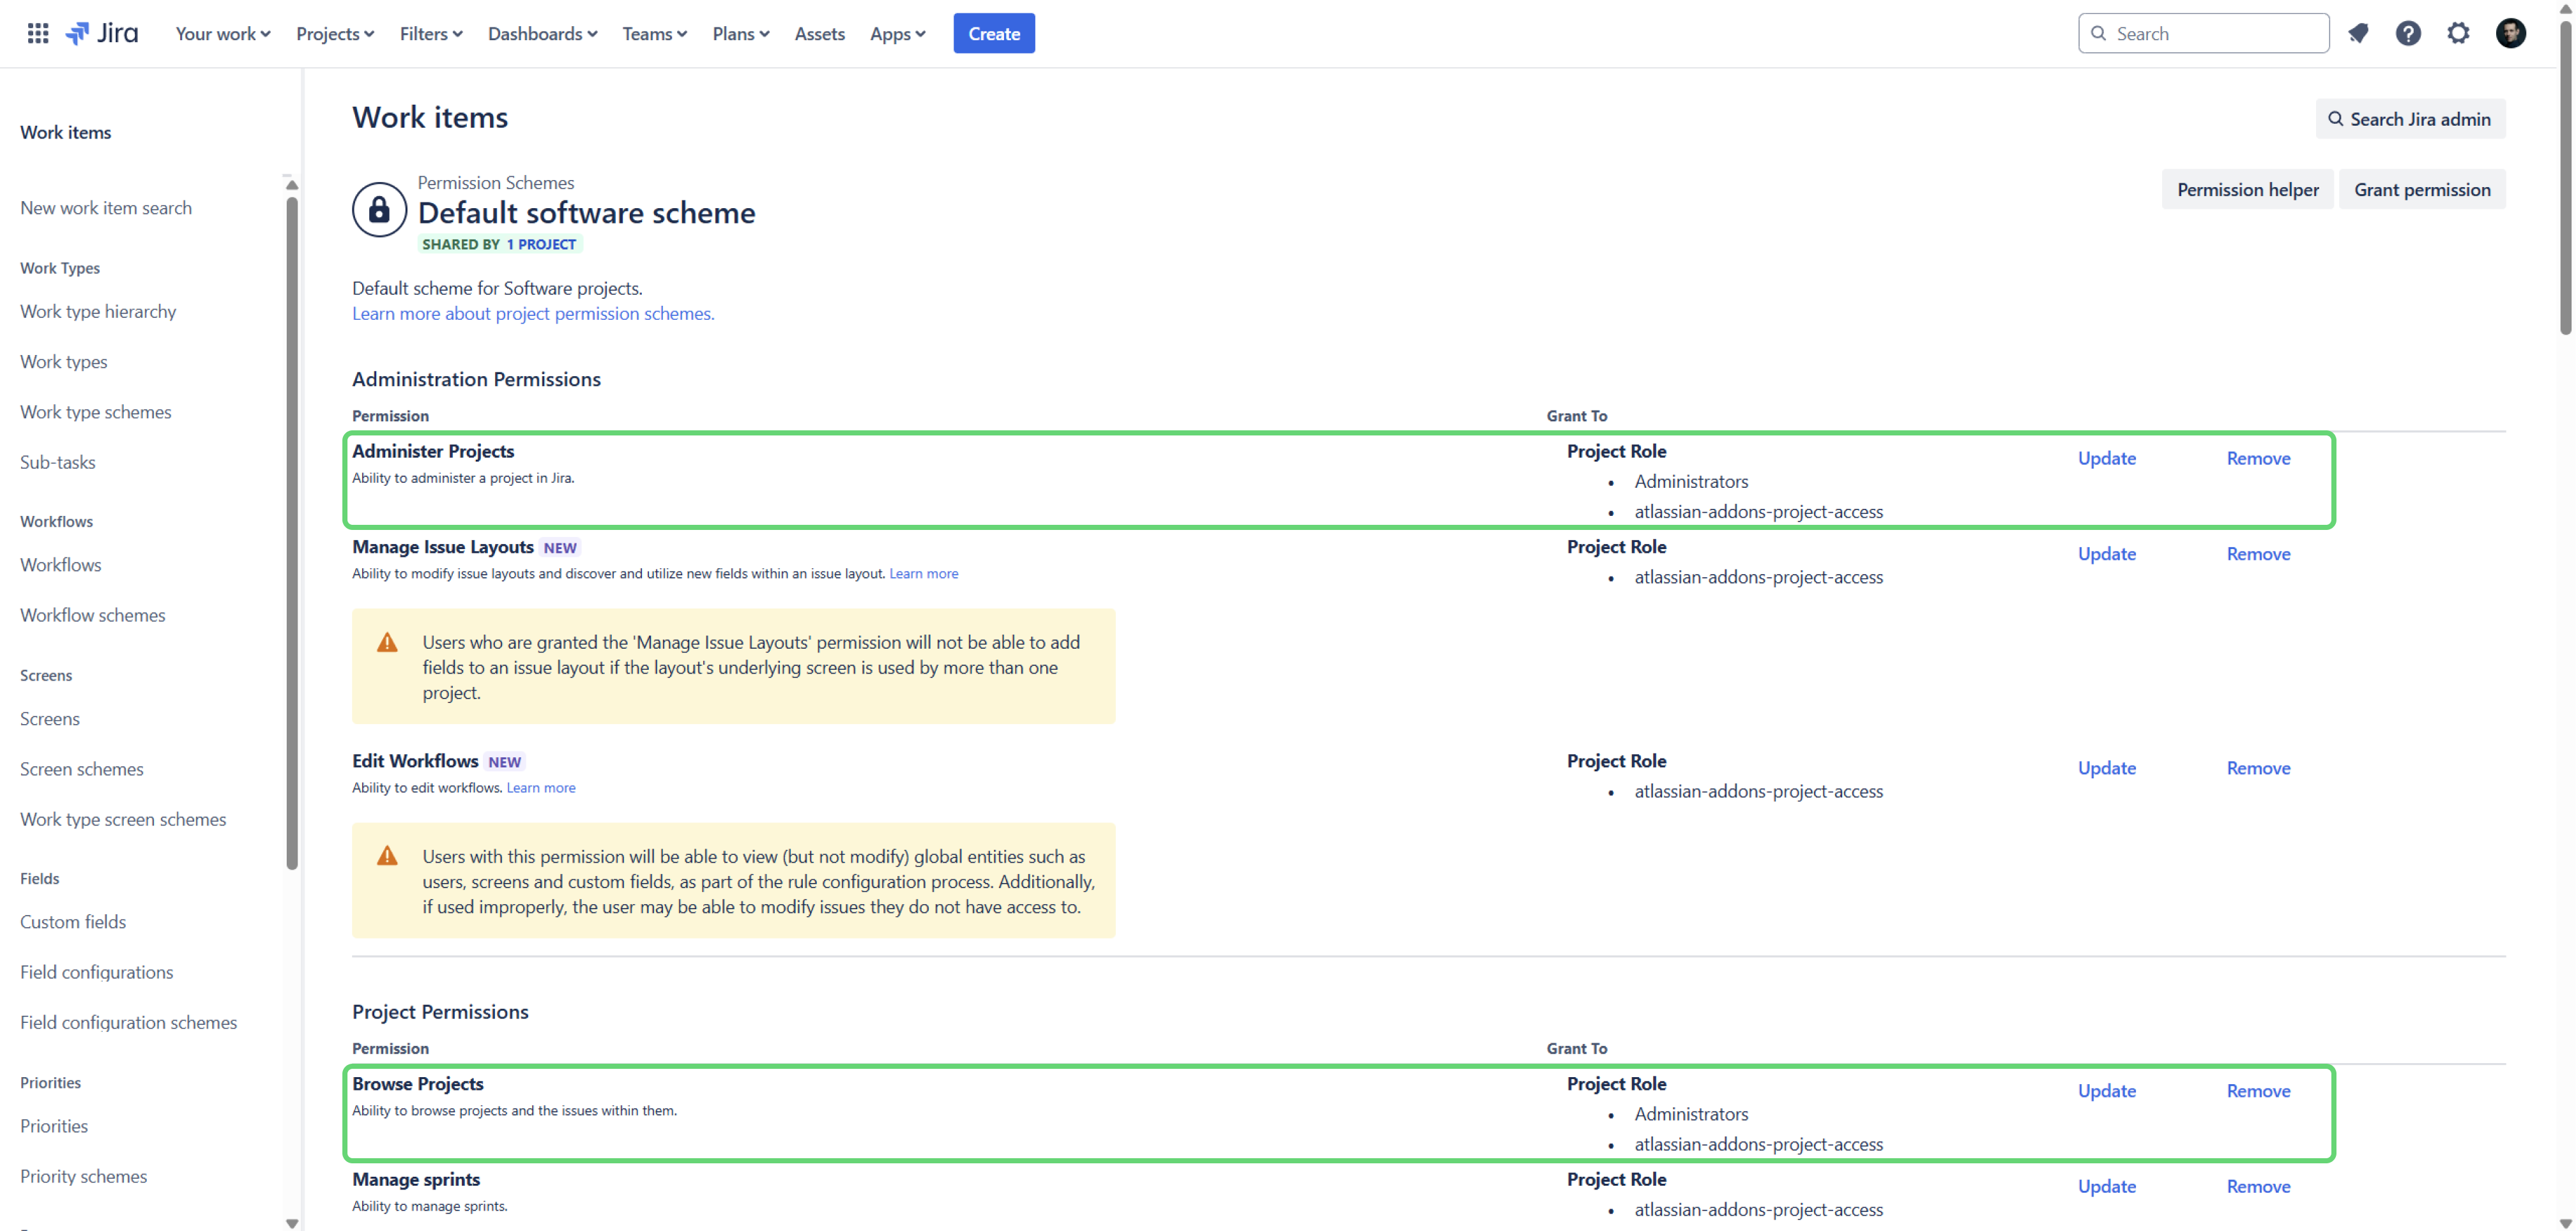Open the Filters menu
Screen dimensions: 2576x1231
(x=430, y=33)
